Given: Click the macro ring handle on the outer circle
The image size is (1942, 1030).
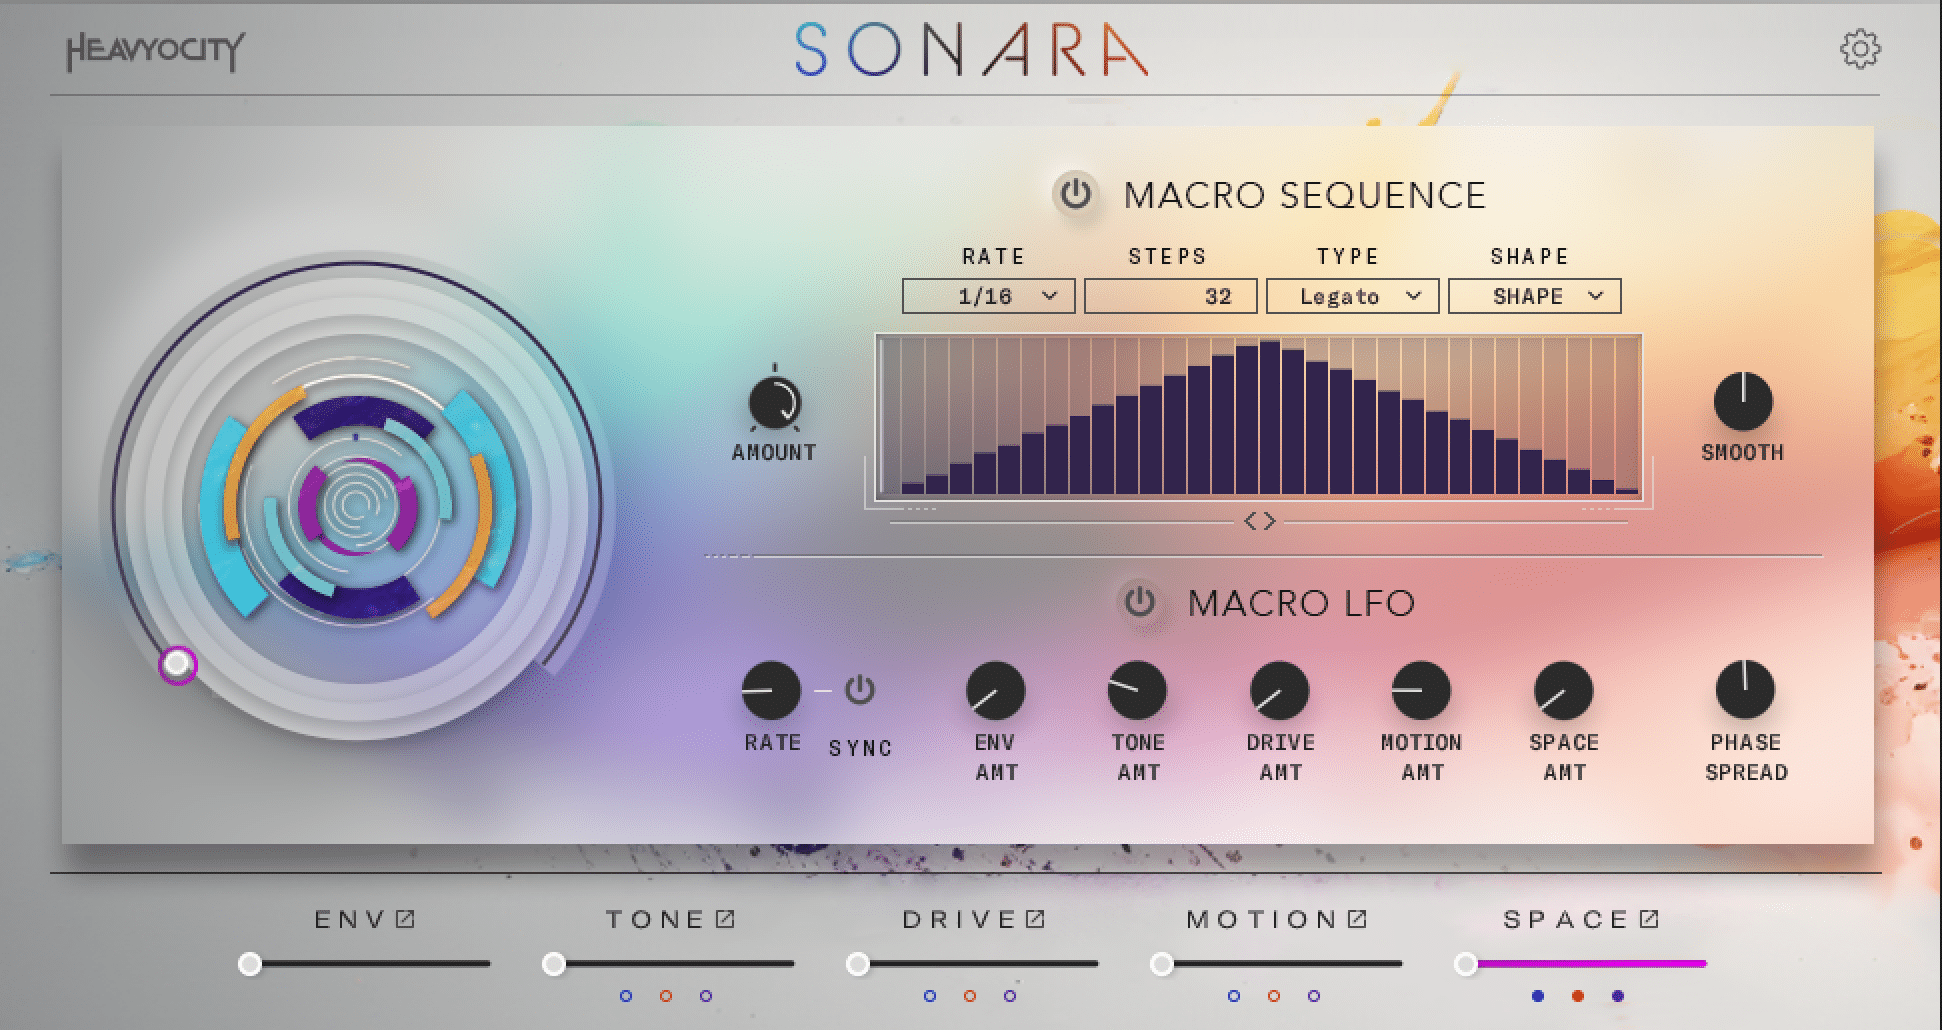Looking at the screenshot, I should (178, 664).
